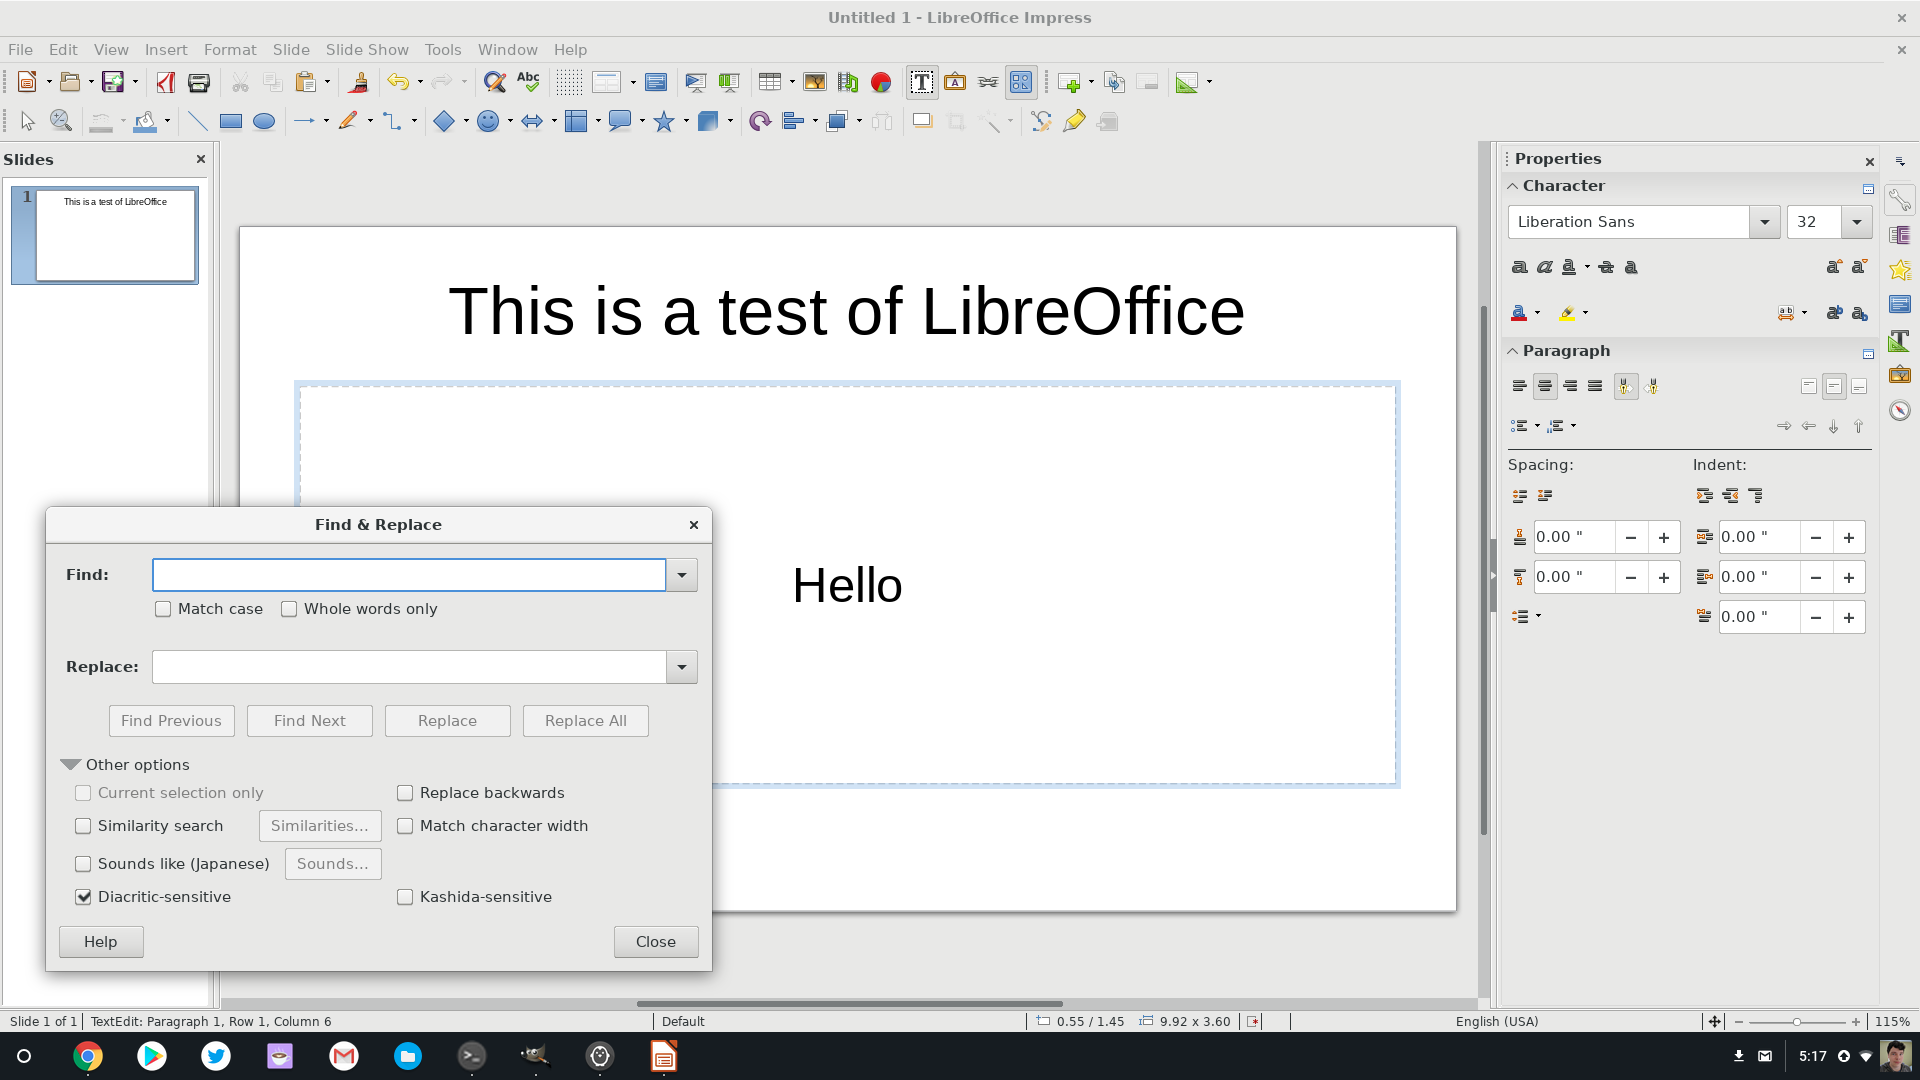Click the zoom slider in status bar

(x=1796, y=1022)
